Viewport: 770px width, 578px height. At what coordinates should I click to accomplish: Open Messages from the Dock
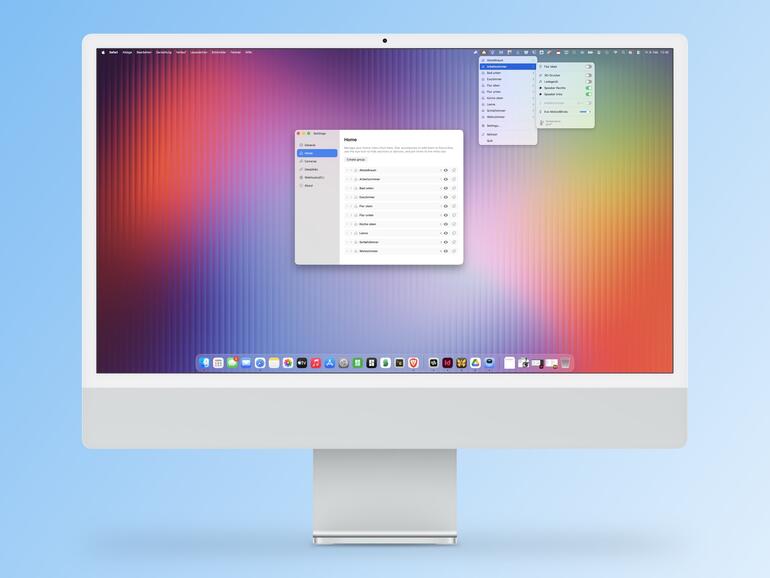point(232,363)
